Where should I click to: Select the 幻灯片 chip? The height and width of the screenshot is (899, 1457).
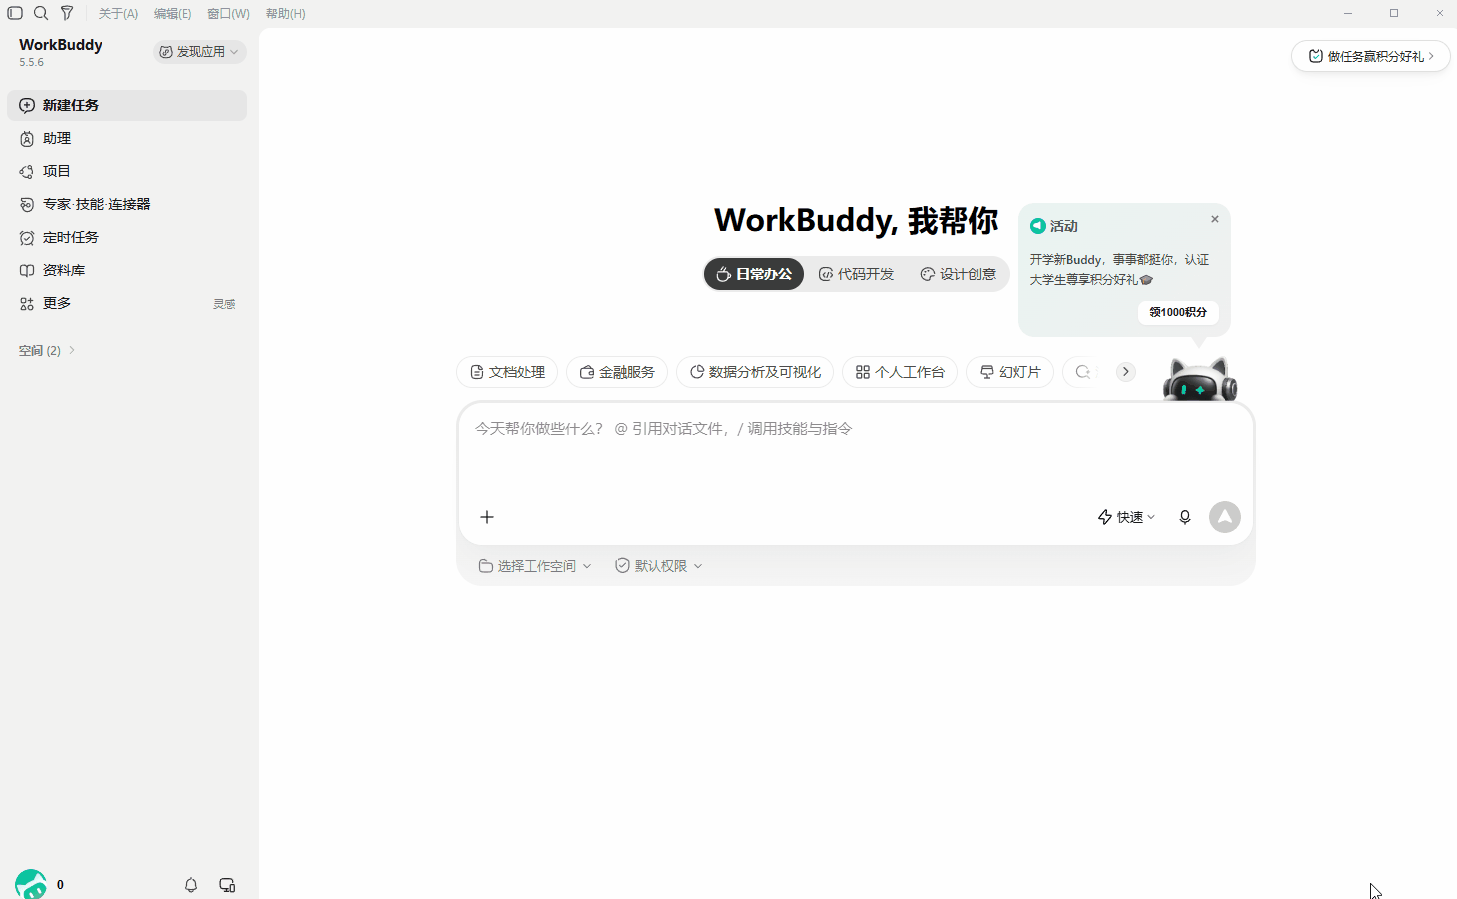[1010, 372]
